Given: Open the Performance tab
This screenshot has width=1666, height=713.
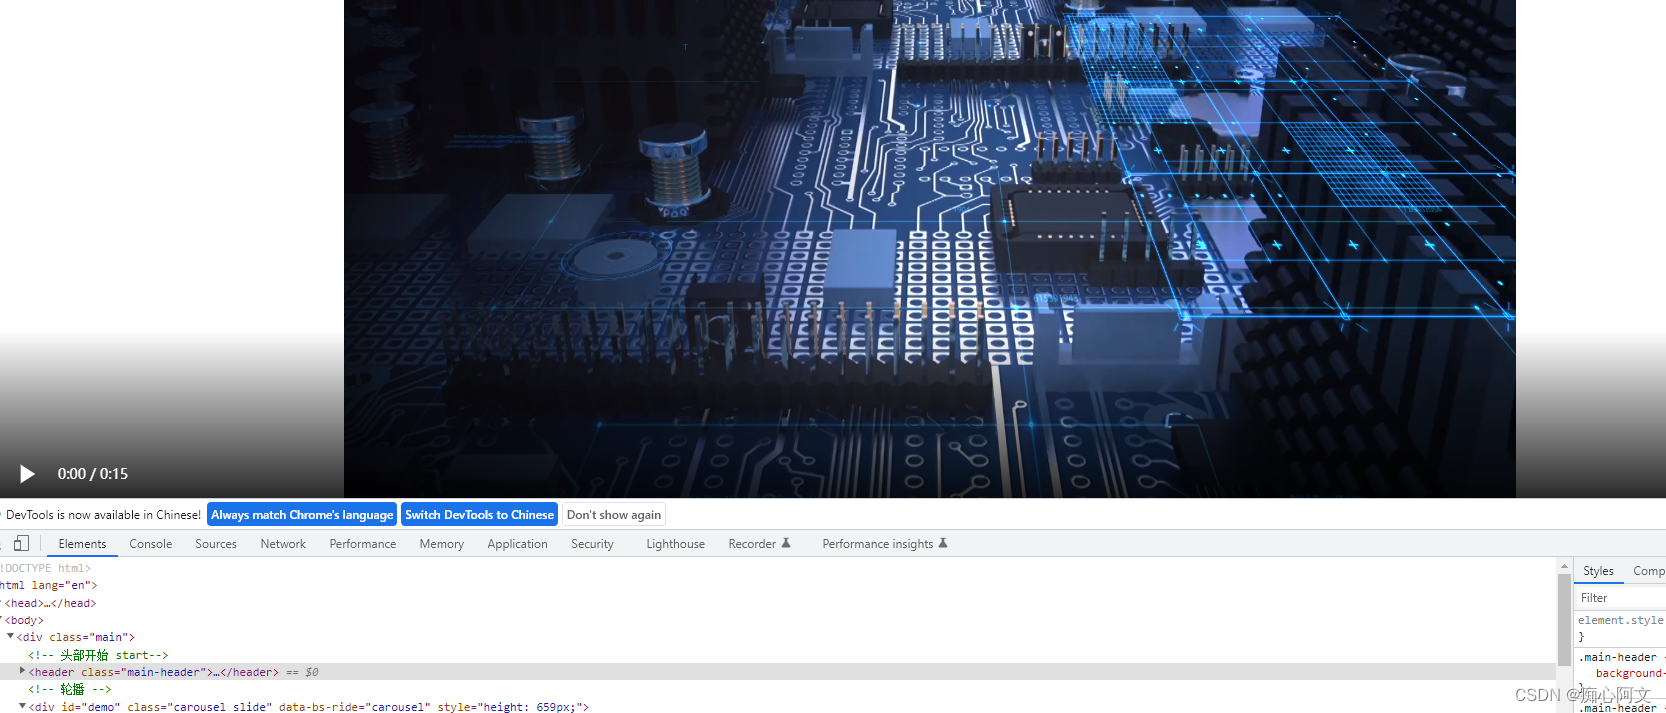Looking at the screenshot, I should point(363,544).
